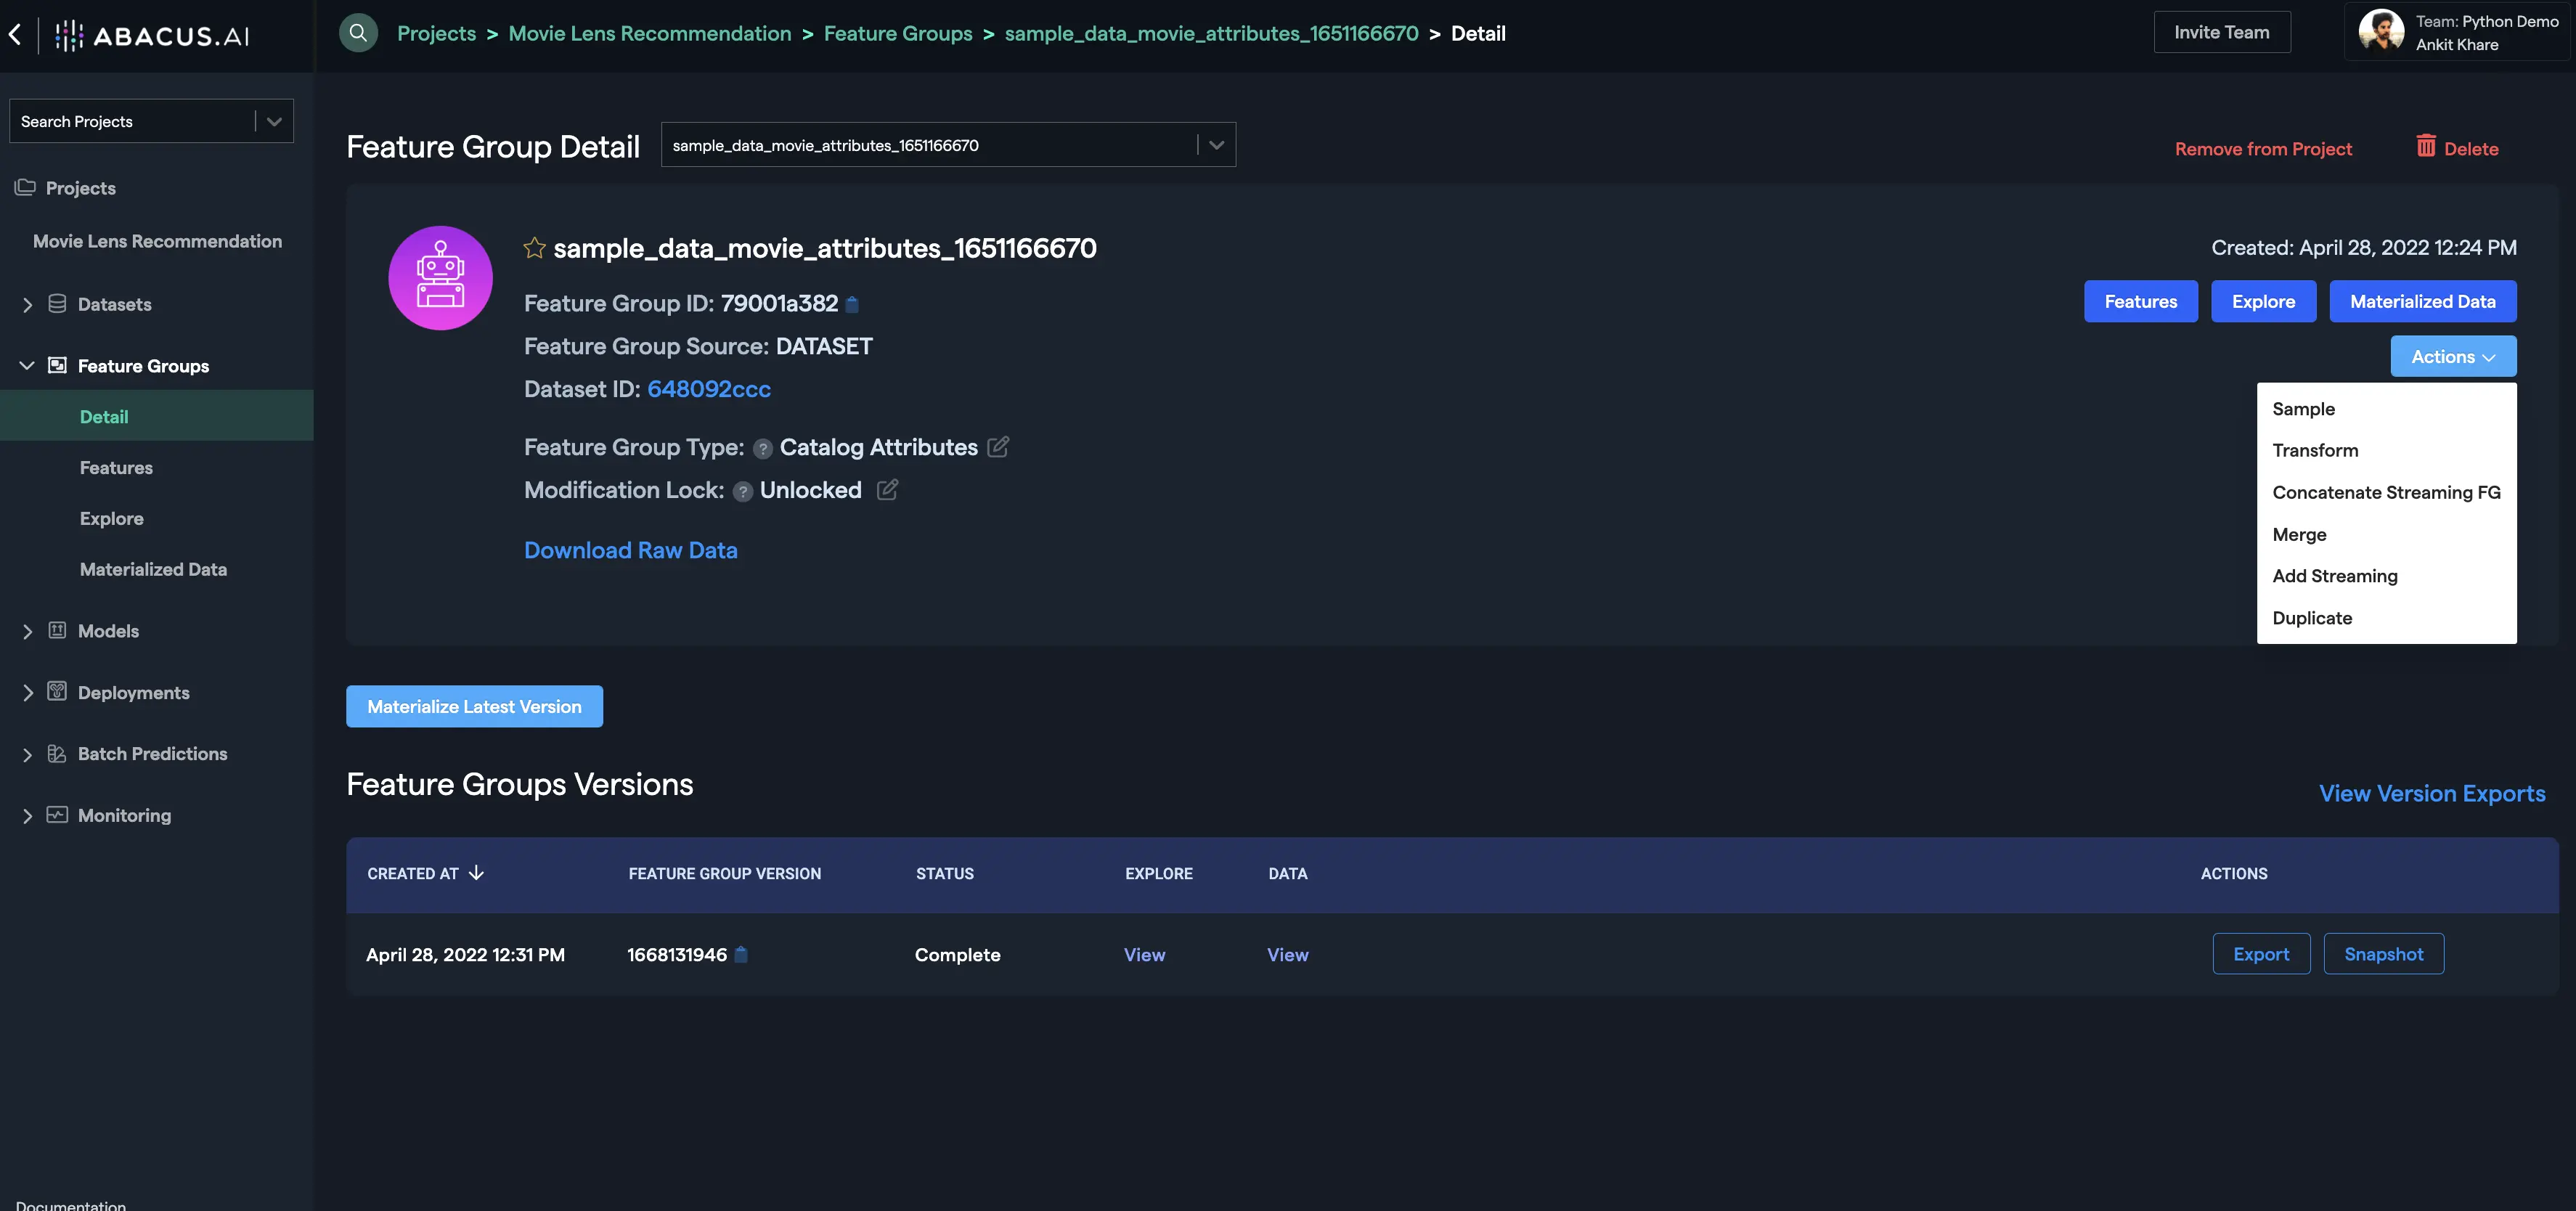The image size is (2576, 1211).
Task: Open the Download Raw Data link
Action: pos(630,551)
